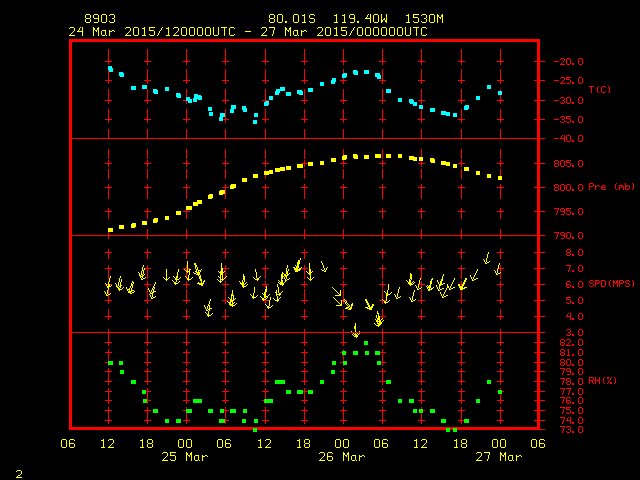
Task: Click the station ID 8903 label
Action: click(x=100, y=19)
